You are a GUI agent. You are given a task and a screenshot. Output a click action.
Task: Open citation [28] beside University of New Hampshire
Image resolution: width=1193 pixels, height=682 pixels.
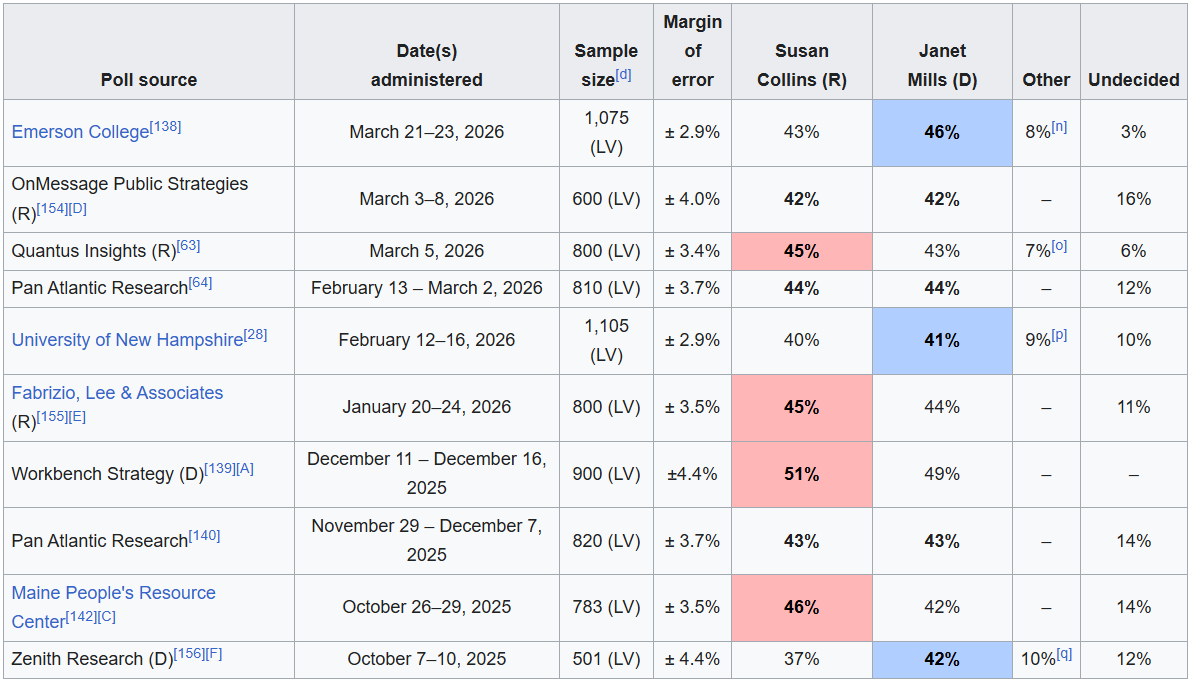[255, 335]
